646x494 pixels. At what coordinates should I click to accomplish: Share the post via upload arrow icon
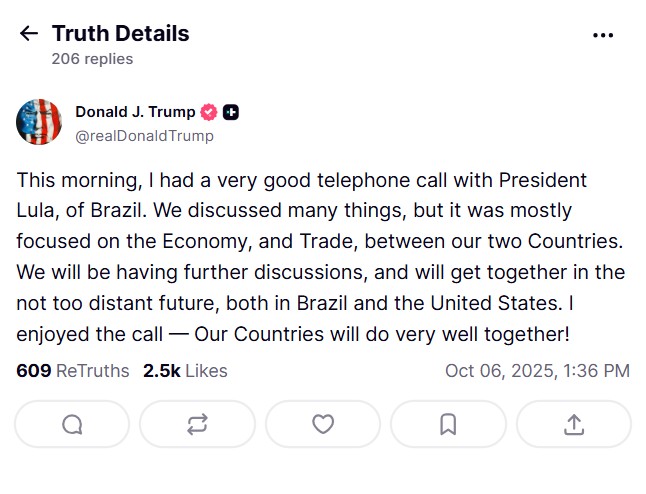point(573,424)
